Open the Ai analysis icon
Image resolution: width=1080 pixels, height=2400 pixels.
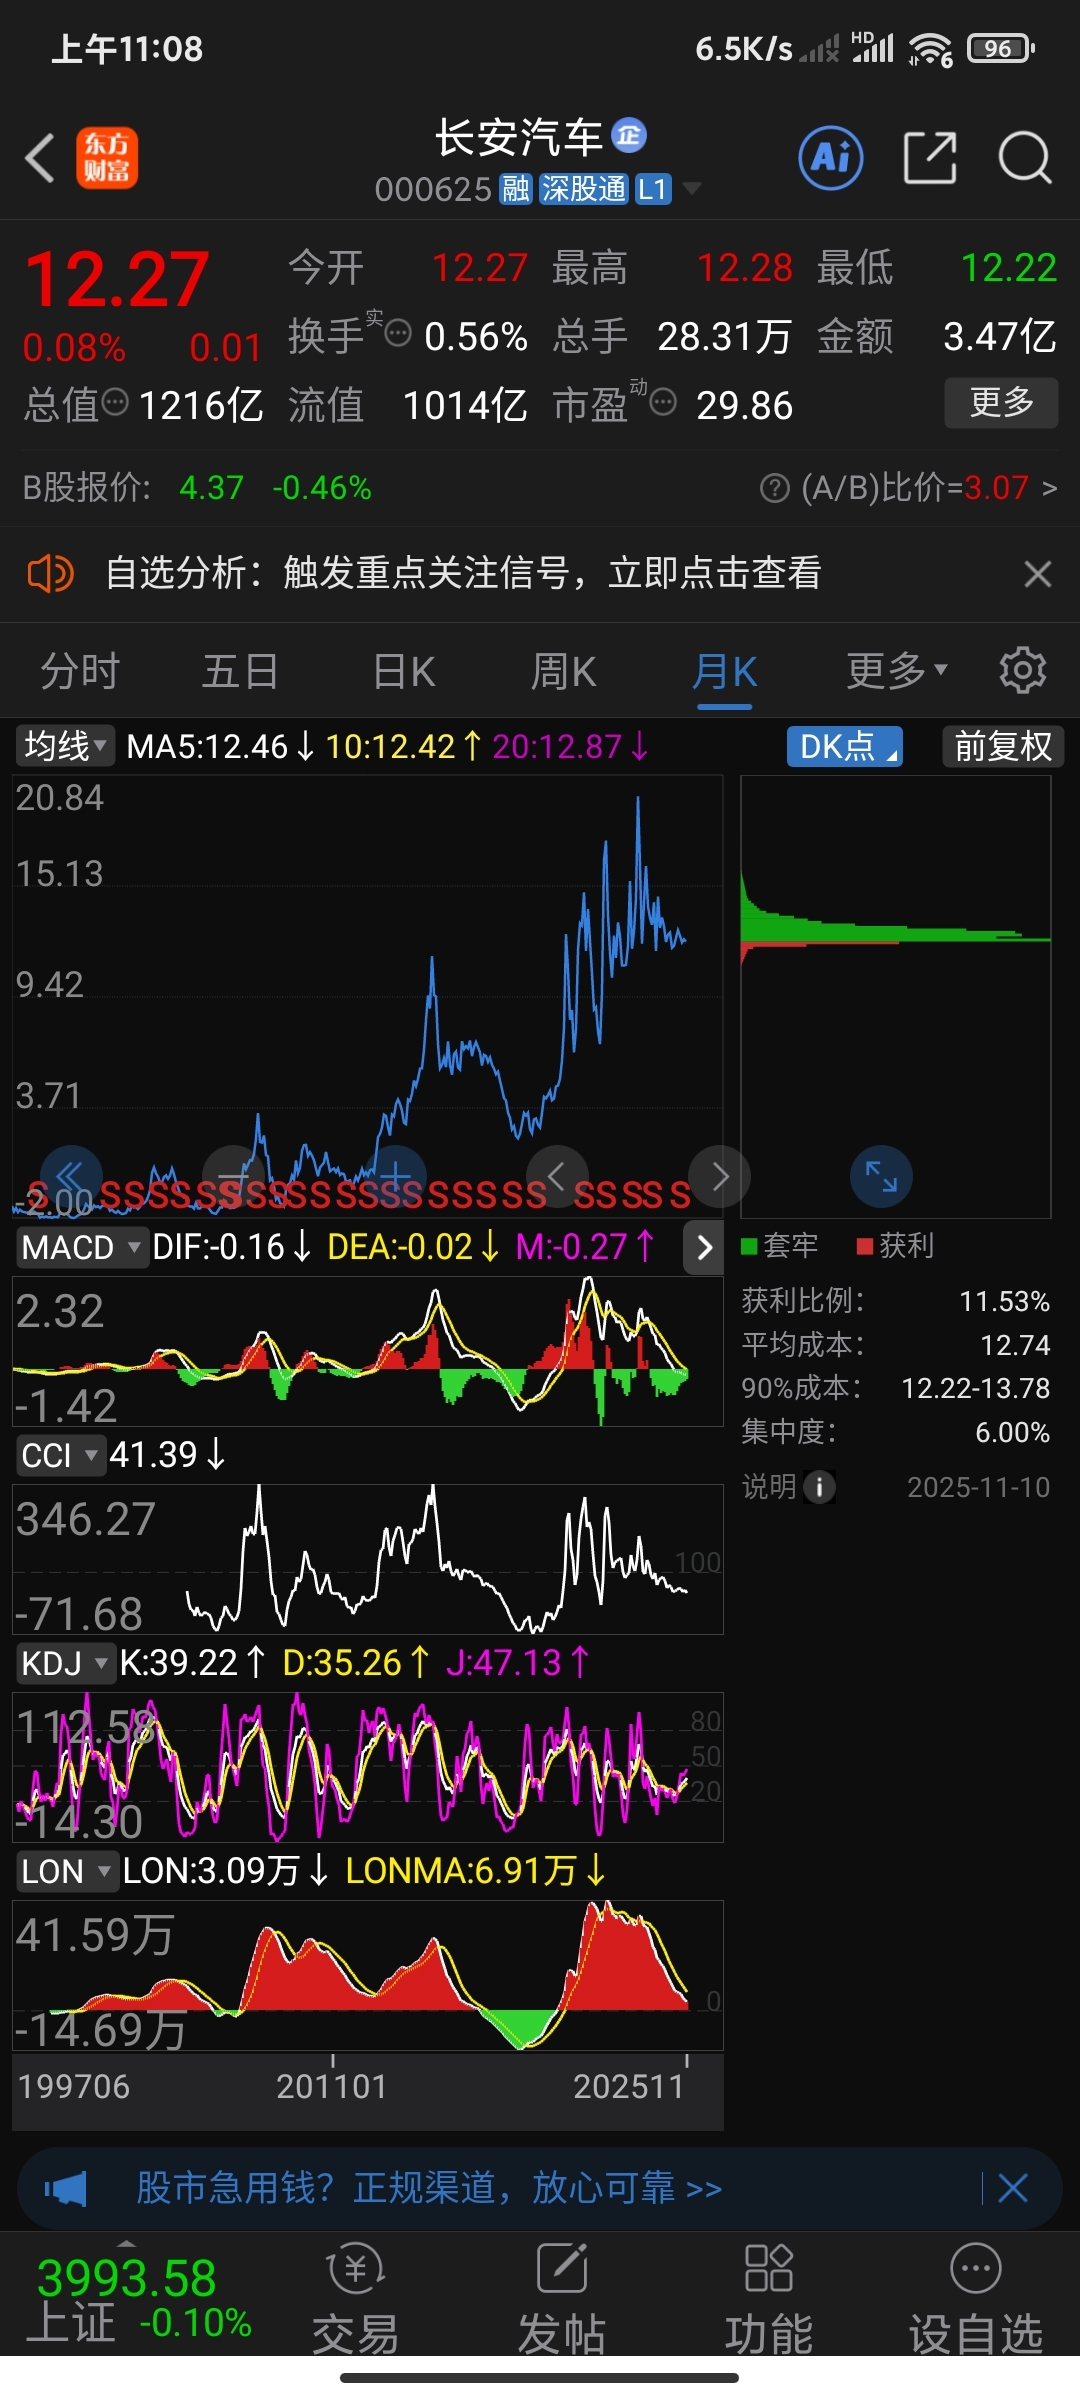(831, 157)
